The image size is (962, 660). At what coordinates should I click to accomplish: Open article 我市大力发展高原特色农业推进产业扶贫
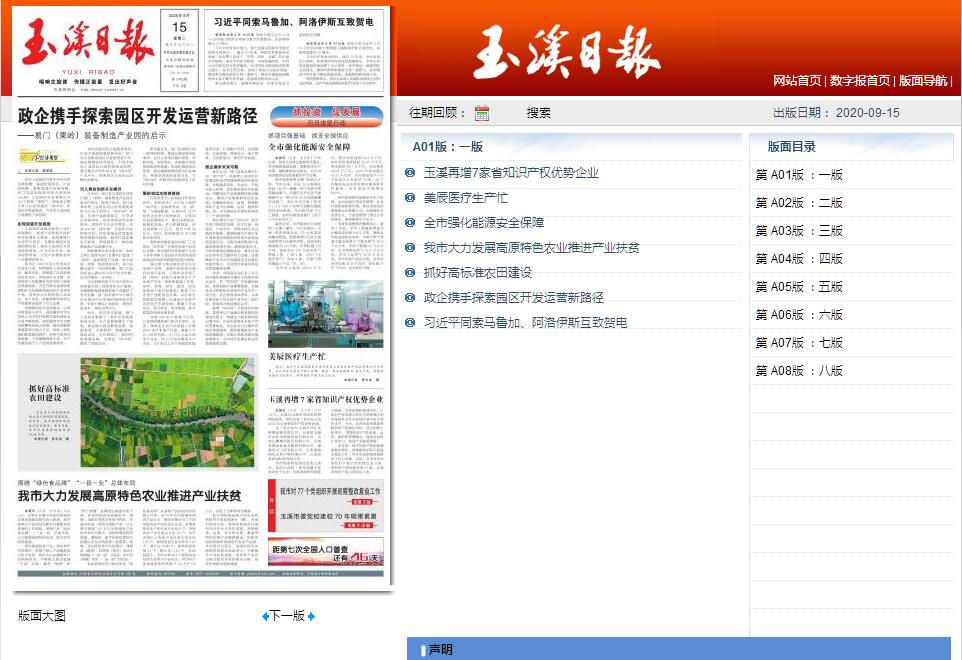(x=531, y=248)
